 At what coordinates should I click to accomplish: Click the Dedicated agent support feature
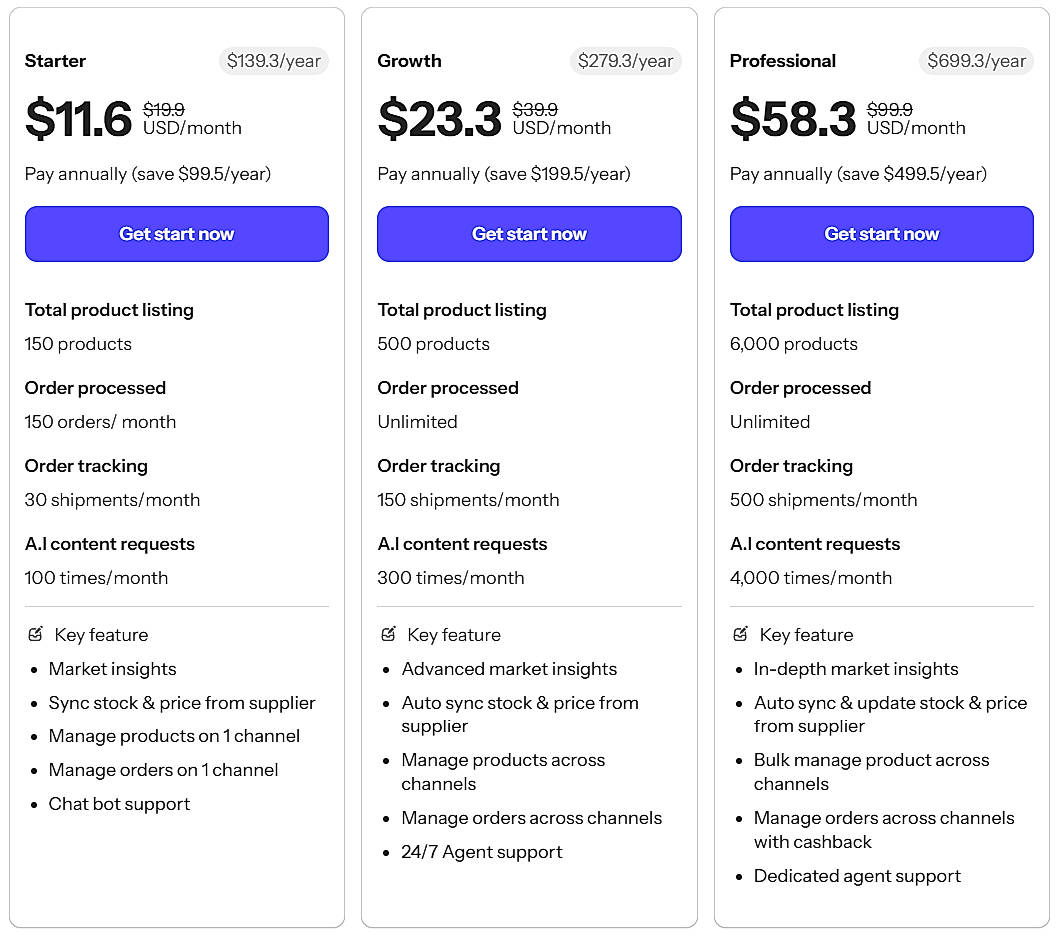point(857,876)
